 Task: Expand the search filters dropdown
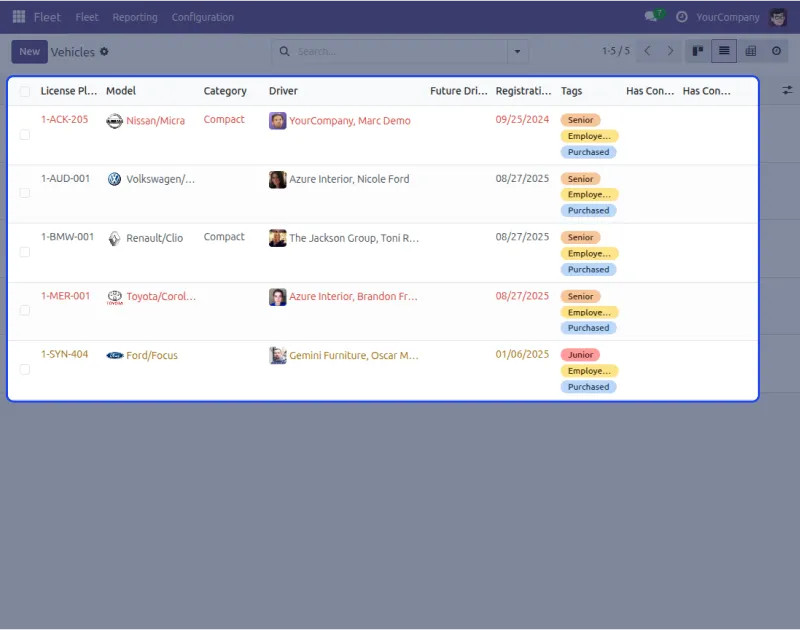[x=518, y=50]
